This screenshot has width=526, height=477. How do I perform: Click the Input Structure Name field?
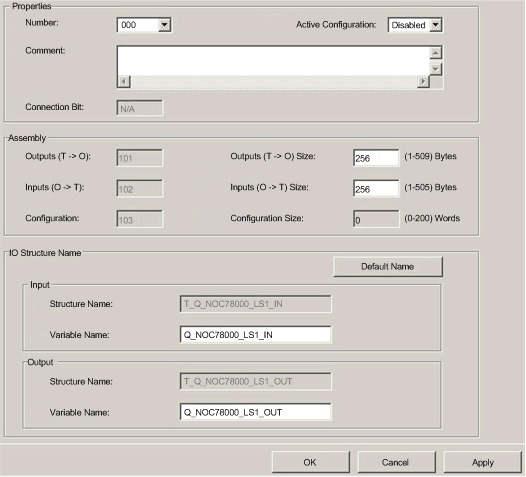pos(255,304)
